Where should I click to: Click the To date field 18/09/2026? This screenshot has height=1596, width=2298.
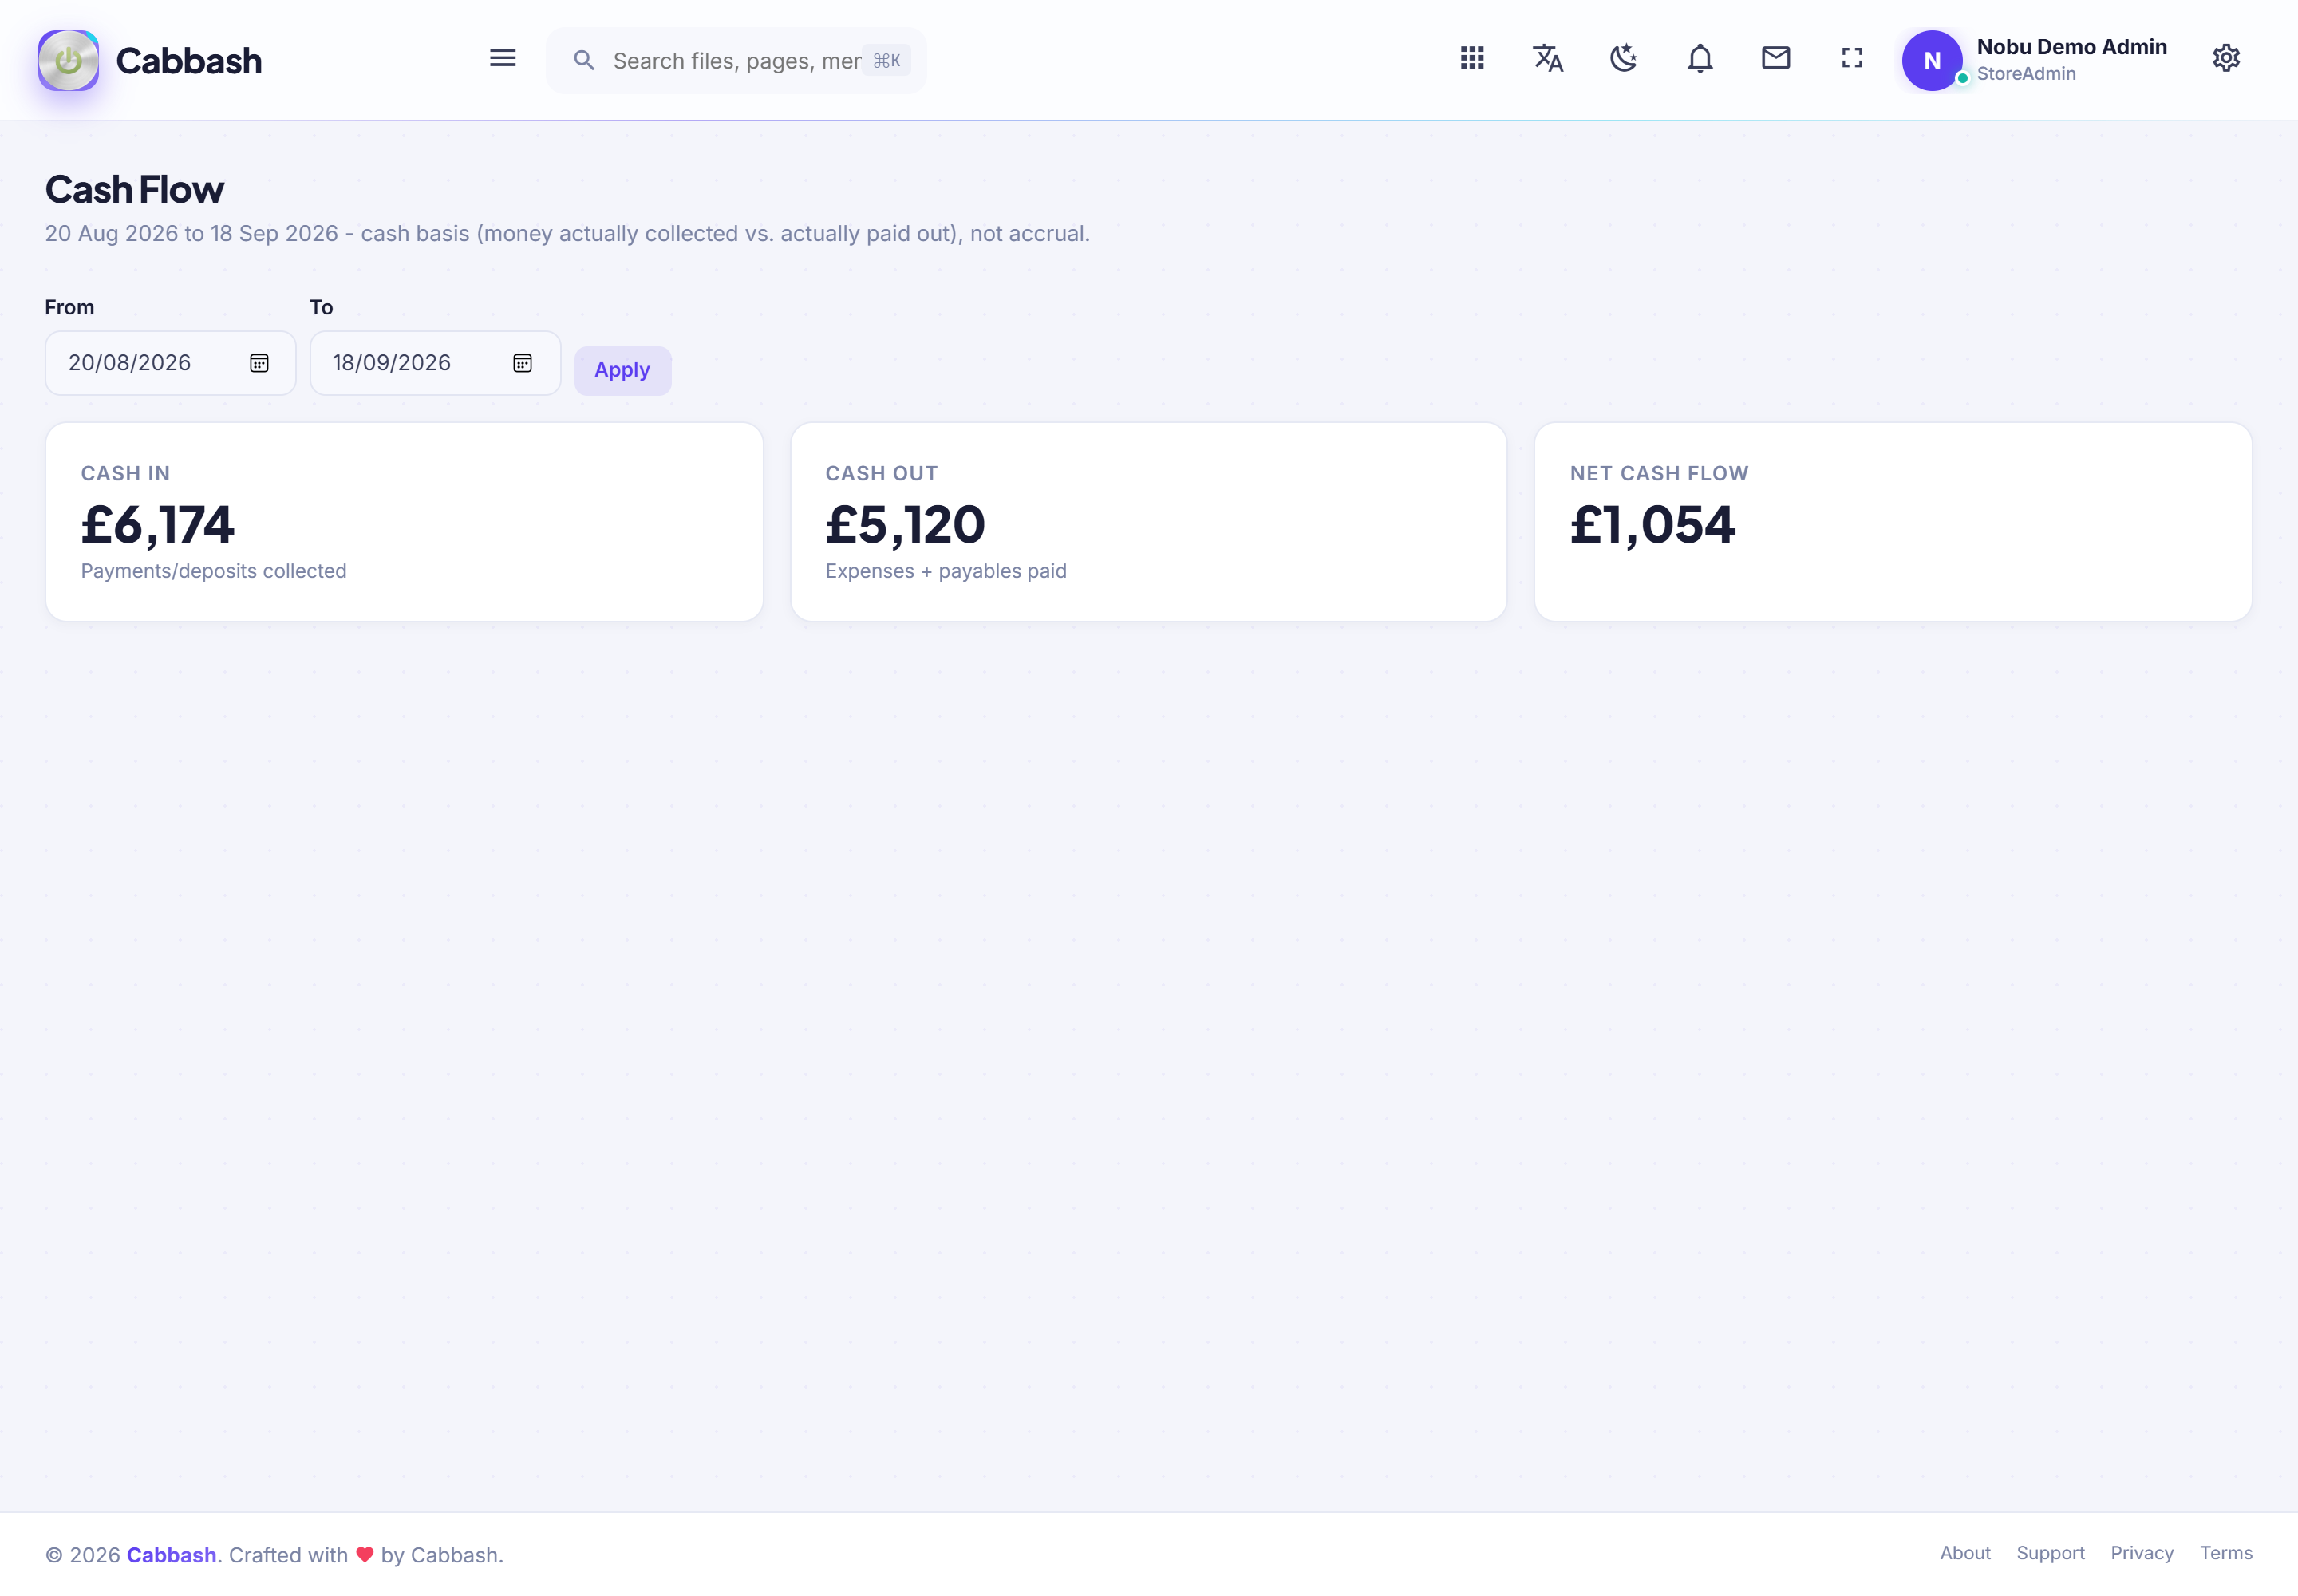pos(435,363)
